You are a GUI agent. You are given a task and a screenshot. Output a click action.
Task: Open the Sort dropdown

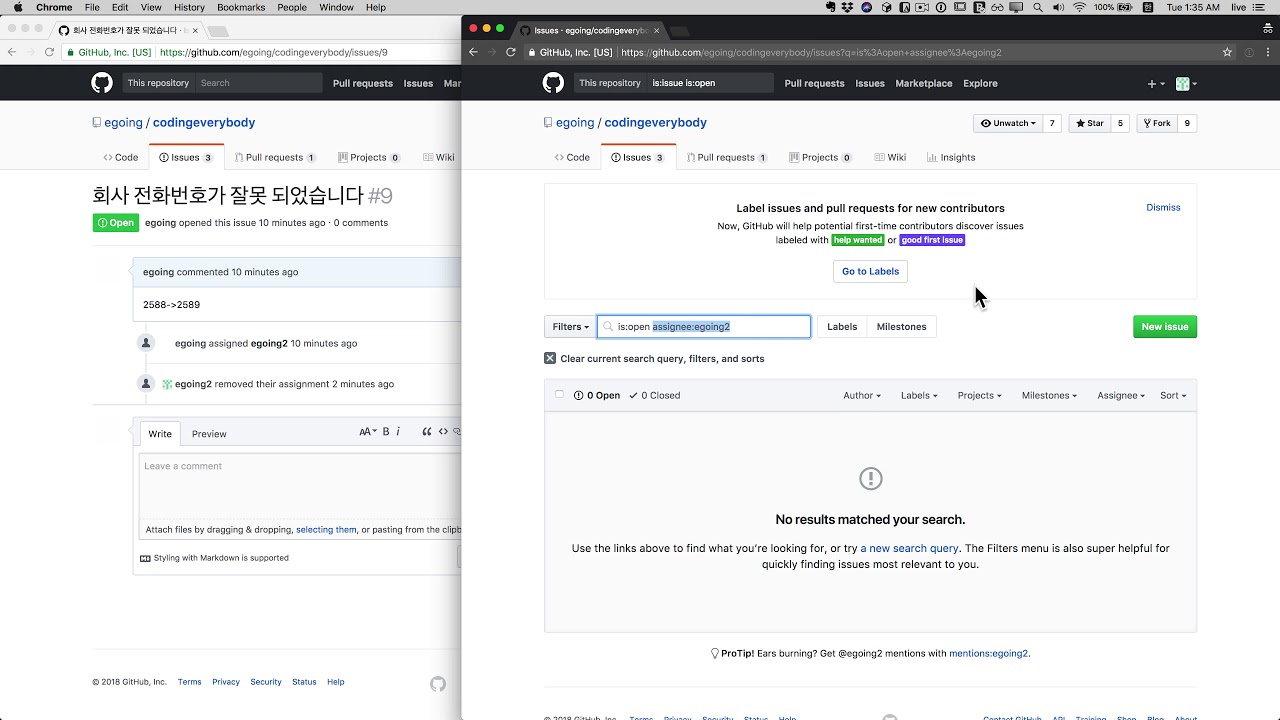coord(1173,395)
